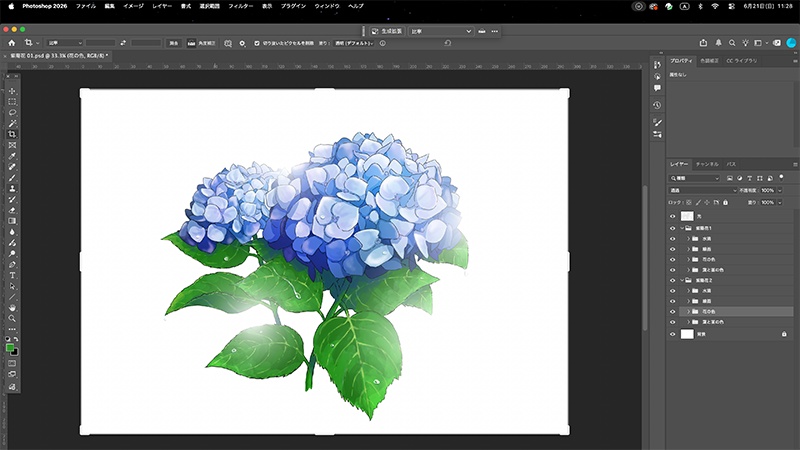Click the green foreground color swatch
This screenshot has height=450, width=800.
(10, 348)
